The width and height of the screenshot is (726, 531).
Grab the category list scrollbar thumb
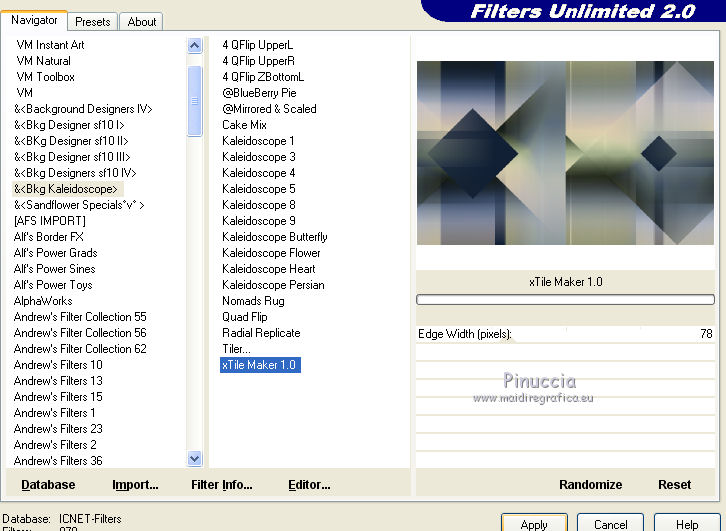(194, 101)
